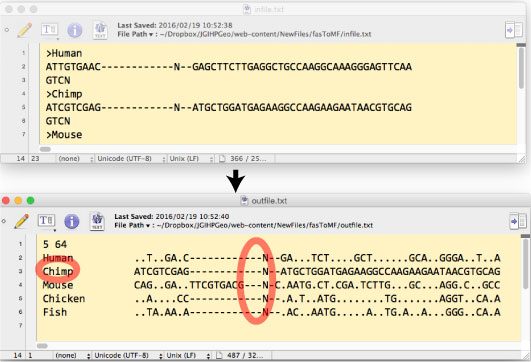Viewport: 531px width, 362px height.
Task: Open the (none) language popup in outfile.txt status bar
Action: click(72, 355)
